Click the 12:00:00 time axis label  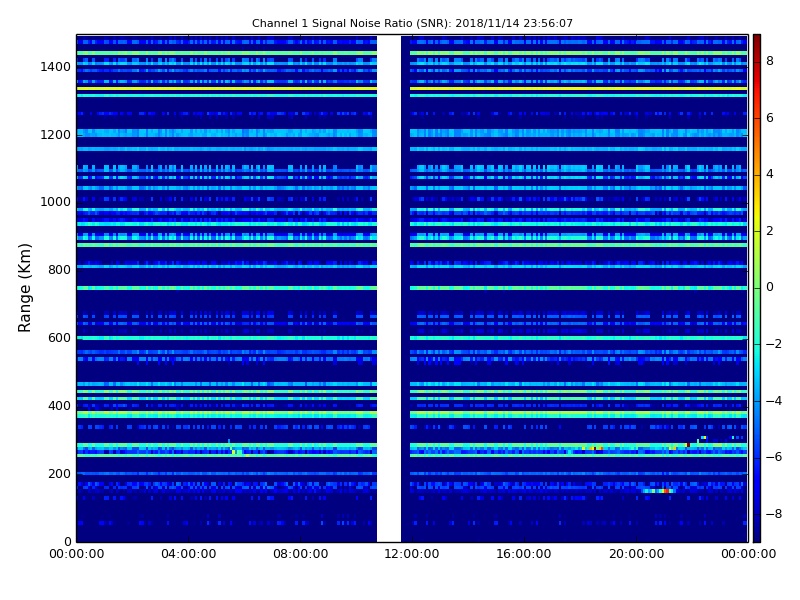click(x=412, y=554)
